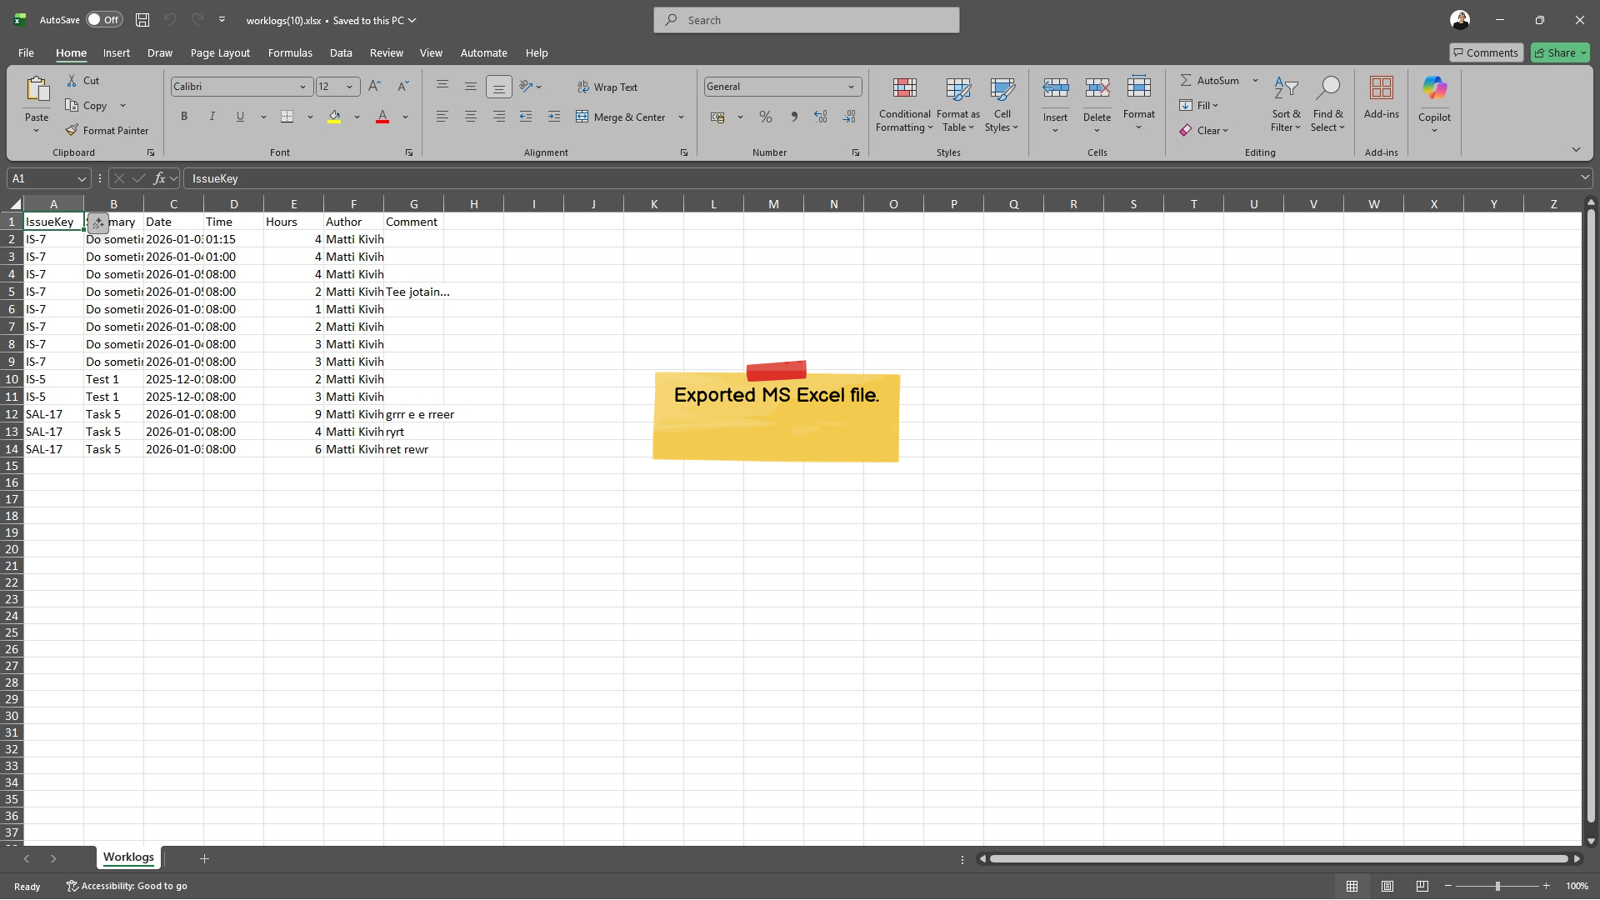Select the Worklogs sheet tab
Viewport: 1600px width, 900px height.
128,857
